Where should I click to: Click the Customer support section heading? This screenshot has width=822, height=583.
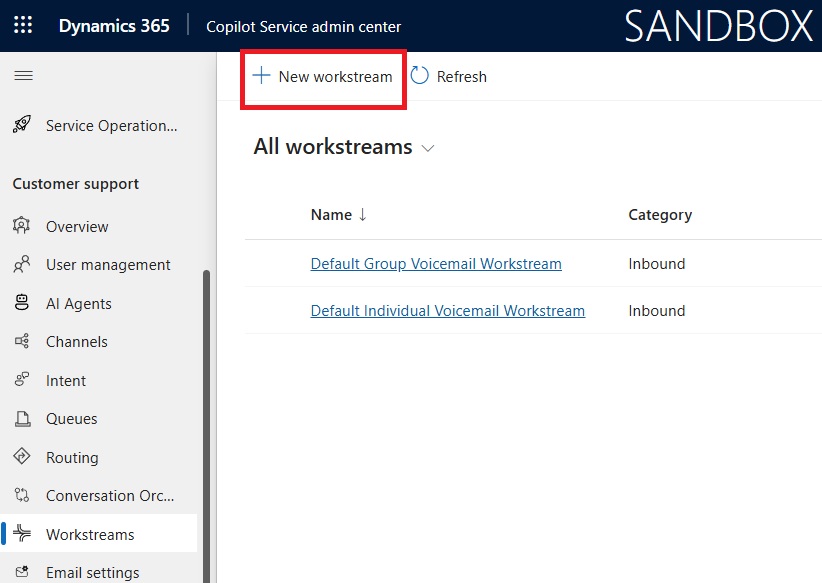point(75,184)
